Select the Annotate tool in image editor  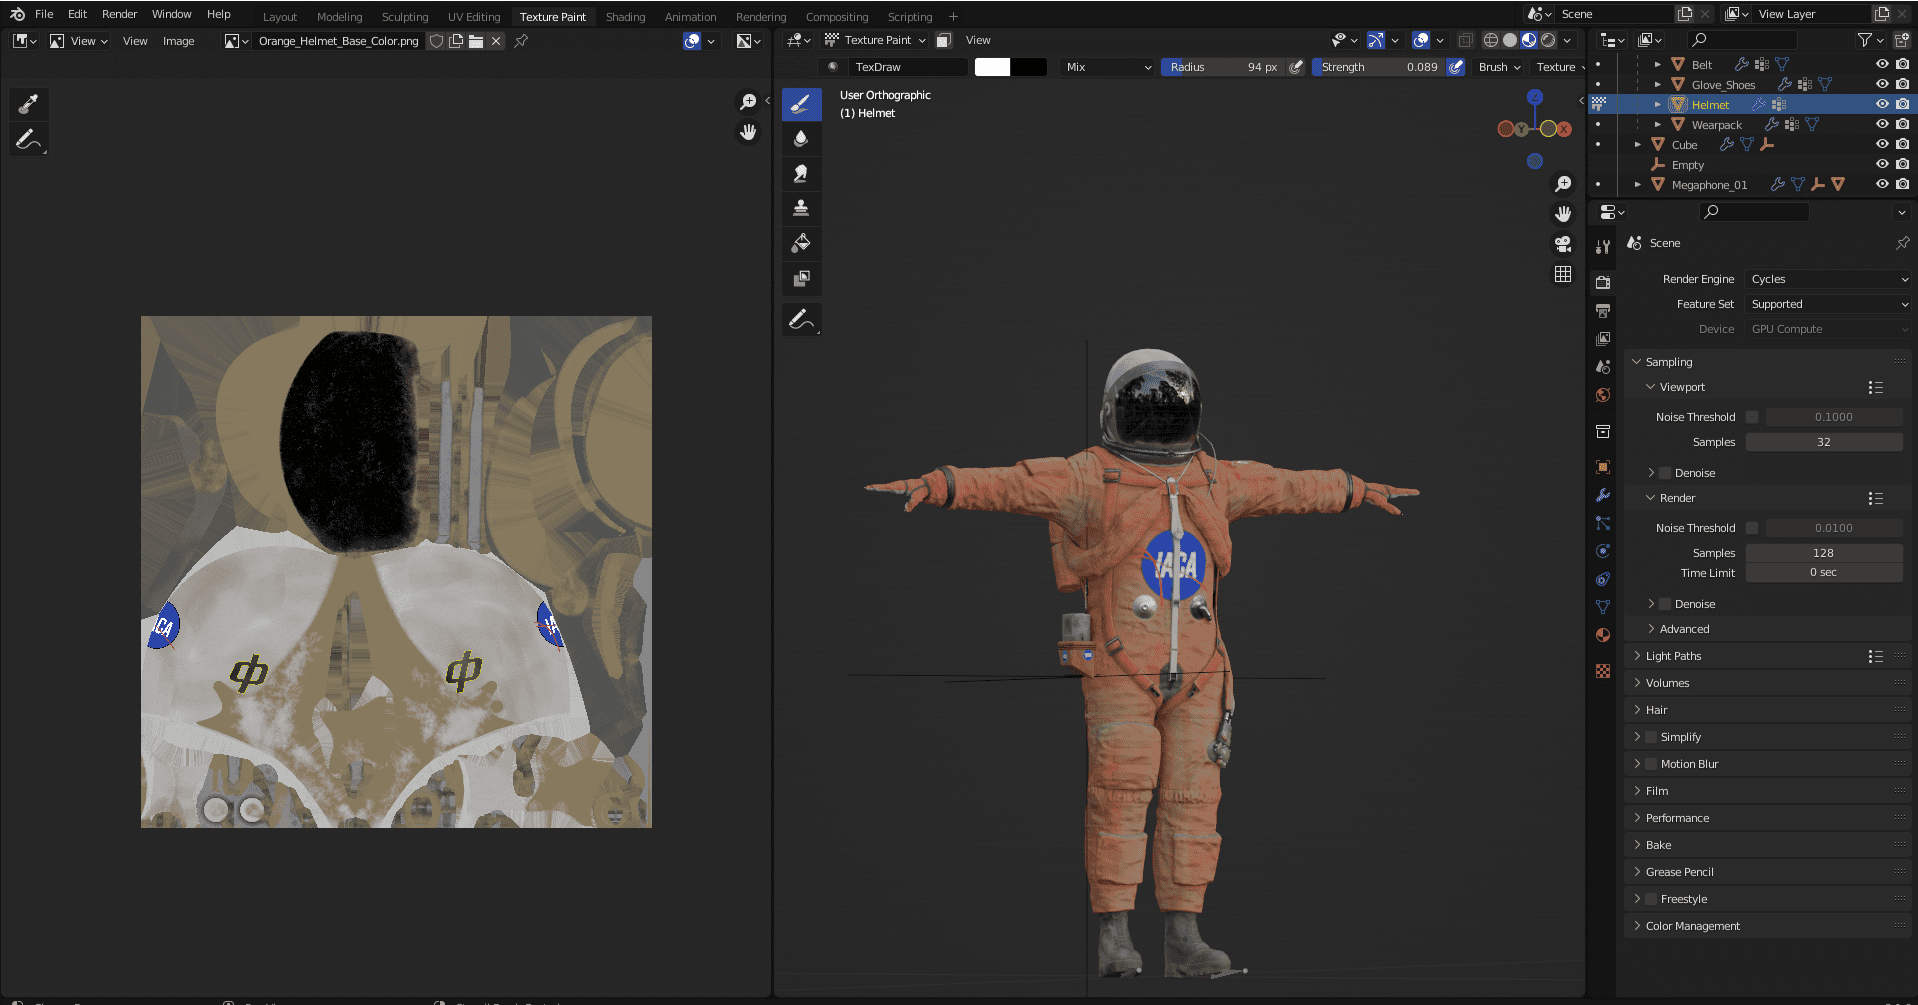(x=28, y=139)
